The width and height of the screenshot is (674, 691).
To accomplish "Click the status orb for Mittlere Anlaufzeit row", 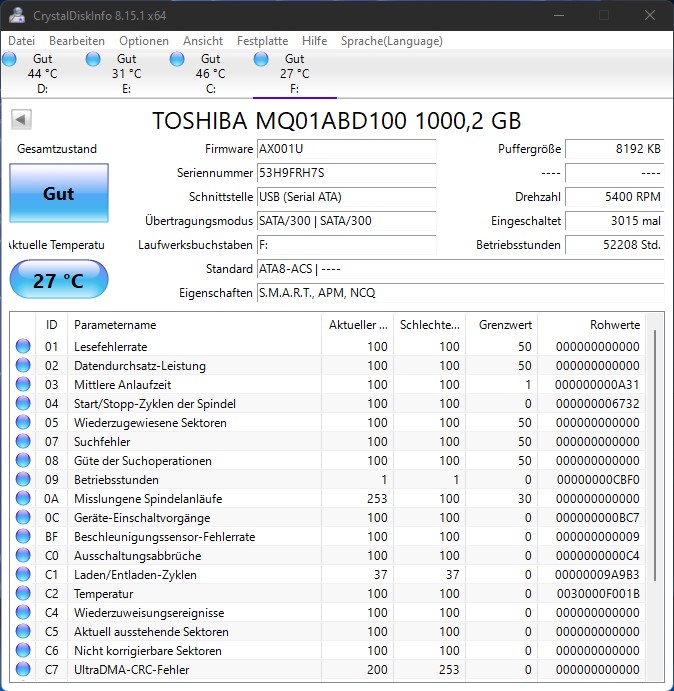I will tap(23, 384).
